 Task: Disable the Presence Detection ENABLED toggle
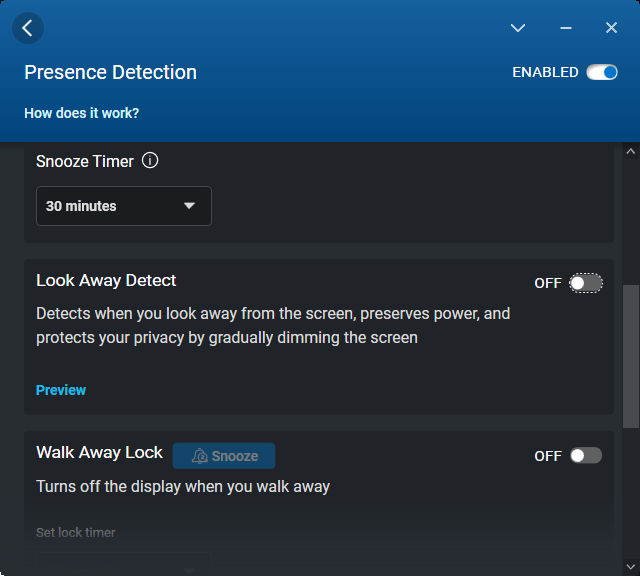pyautogui.click(x=602, y=72)
